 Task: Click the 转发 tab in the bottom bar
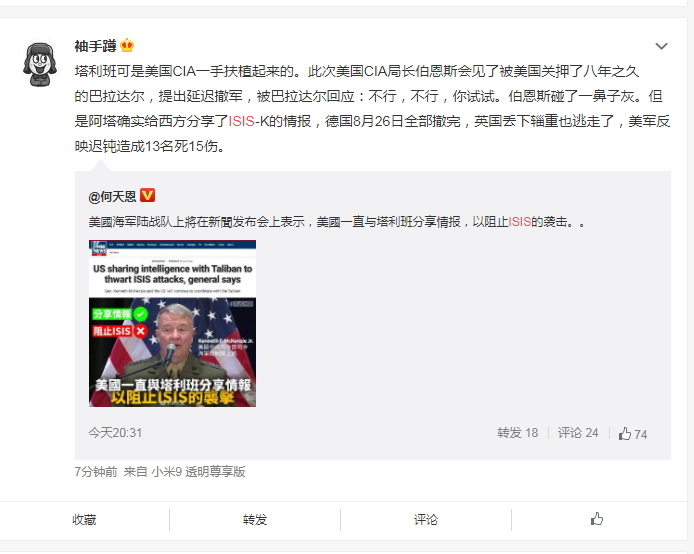coord(255,519)
